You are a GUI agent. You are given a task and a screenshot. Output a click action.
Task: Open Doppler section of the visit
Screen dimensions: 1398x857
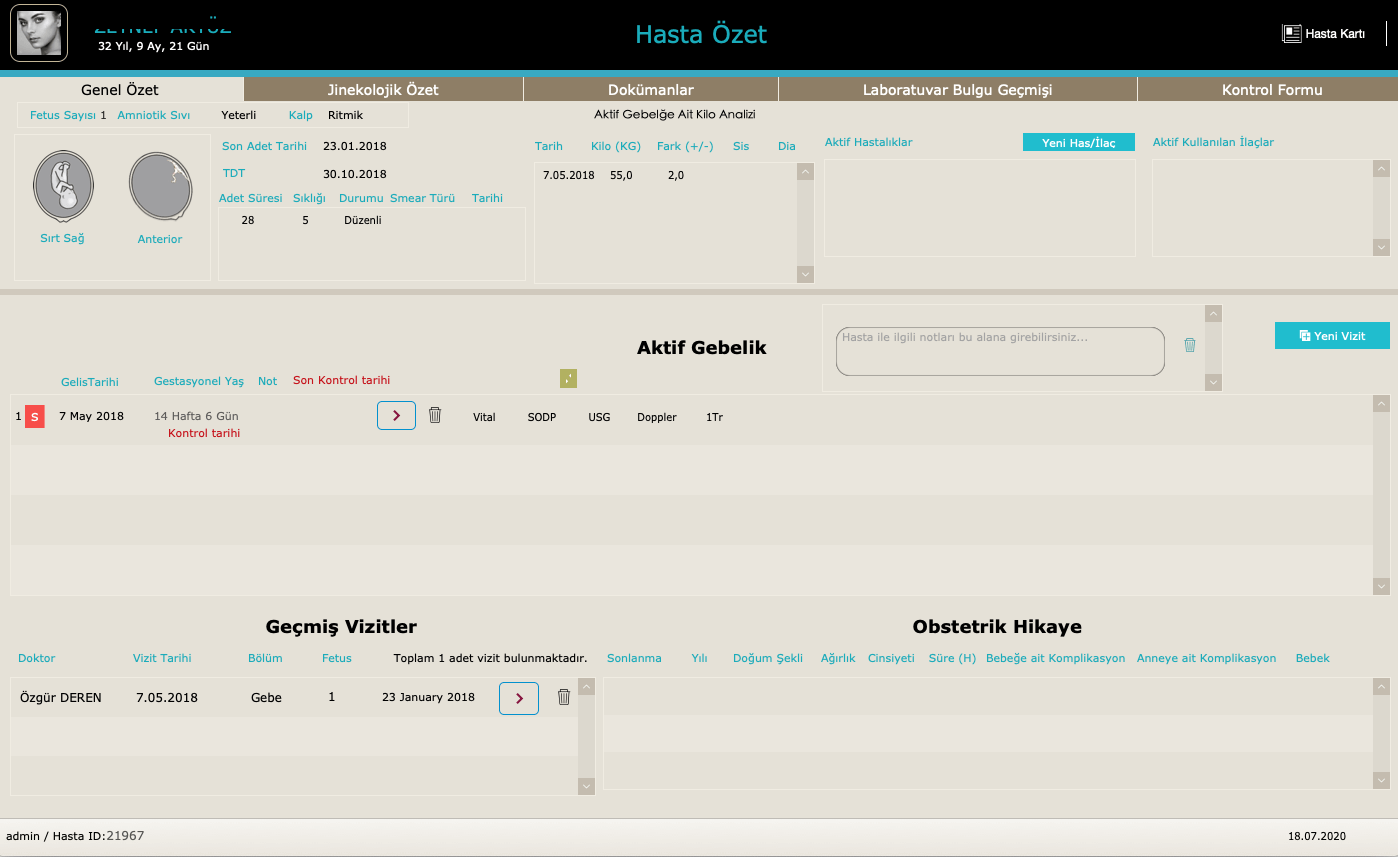(657, 417)
